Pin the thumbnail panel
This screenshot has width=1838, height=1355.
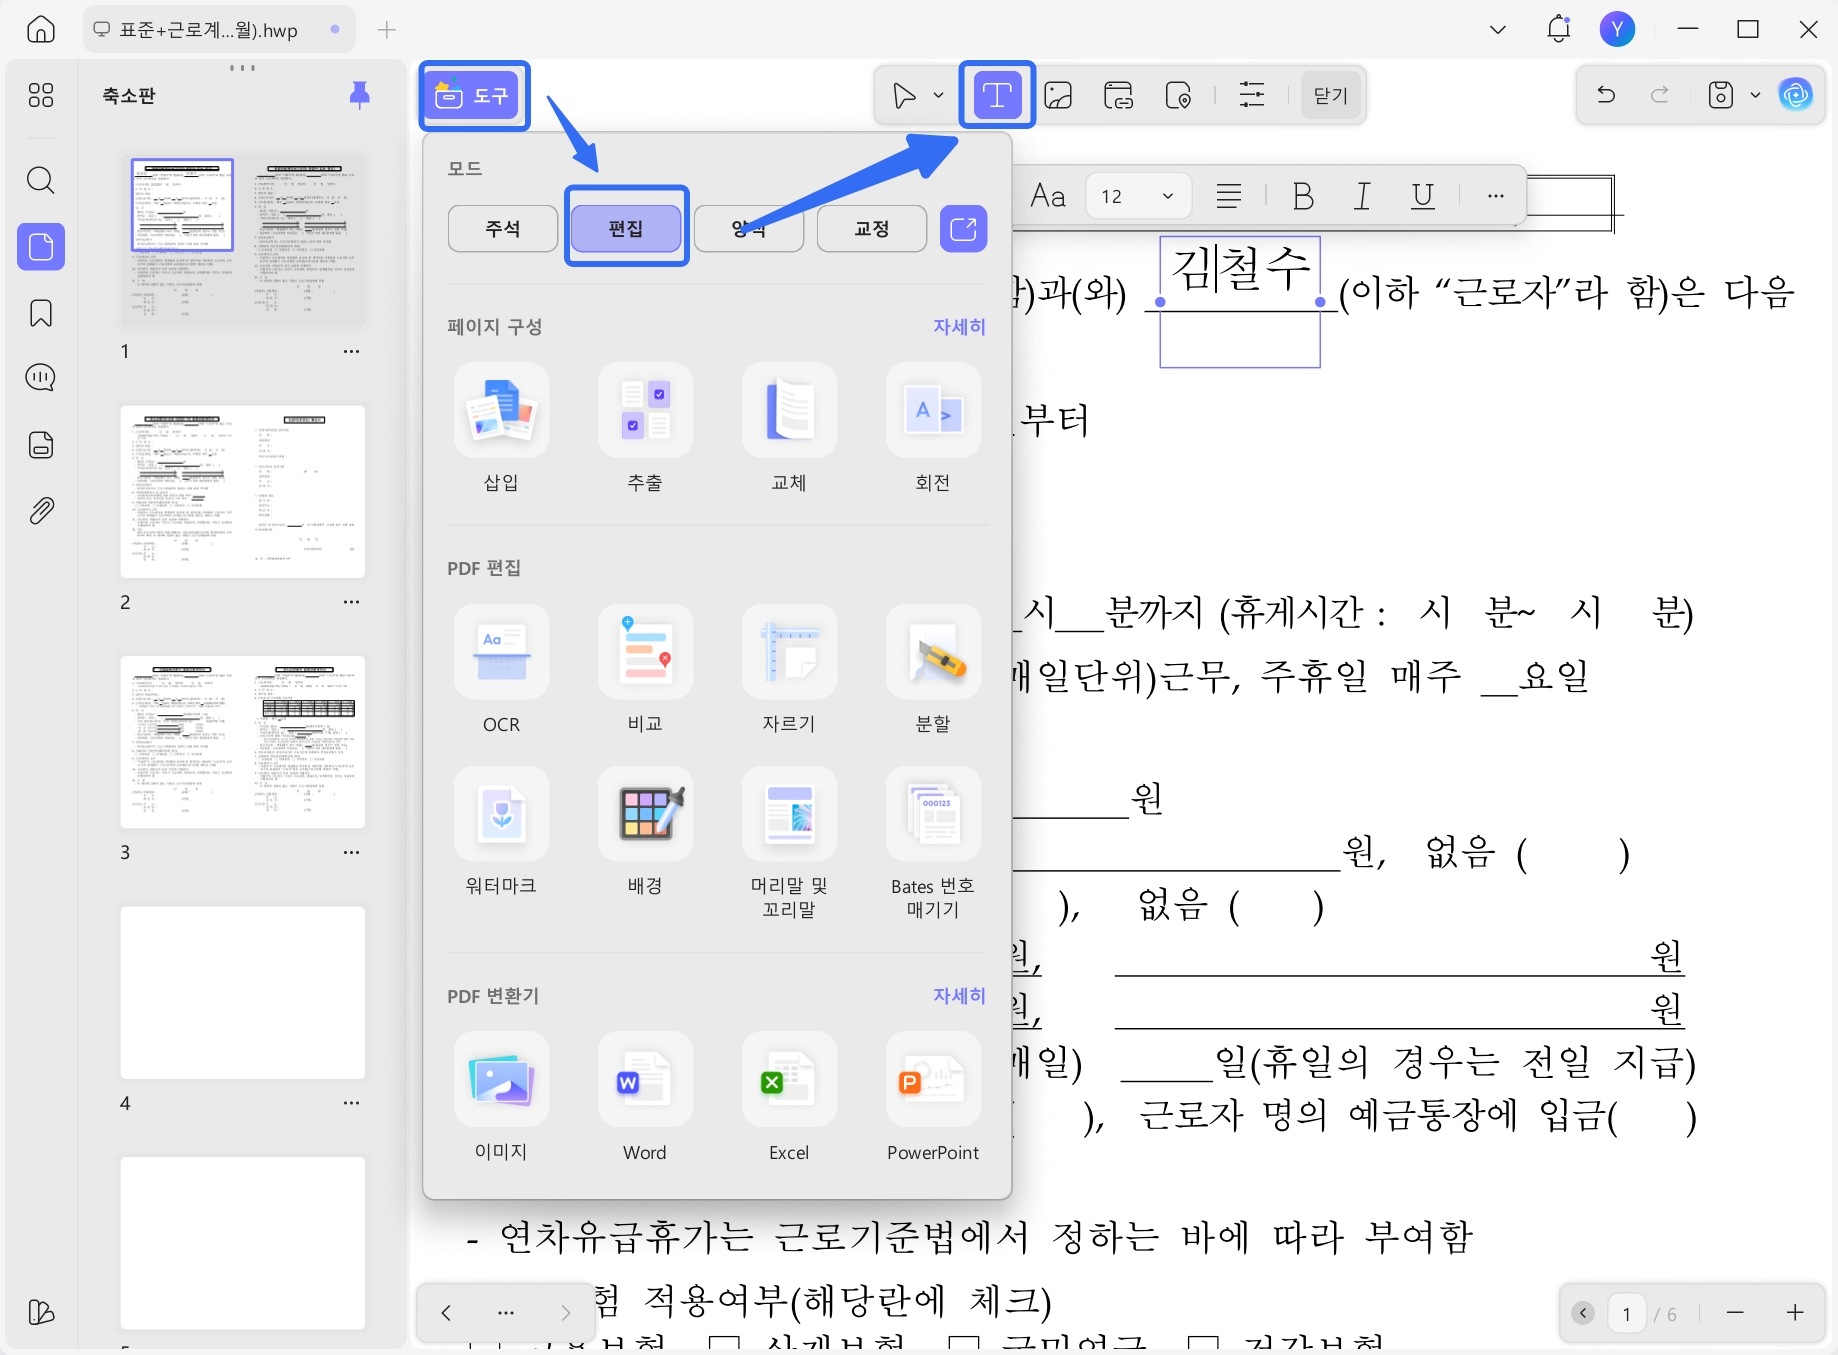360,95
